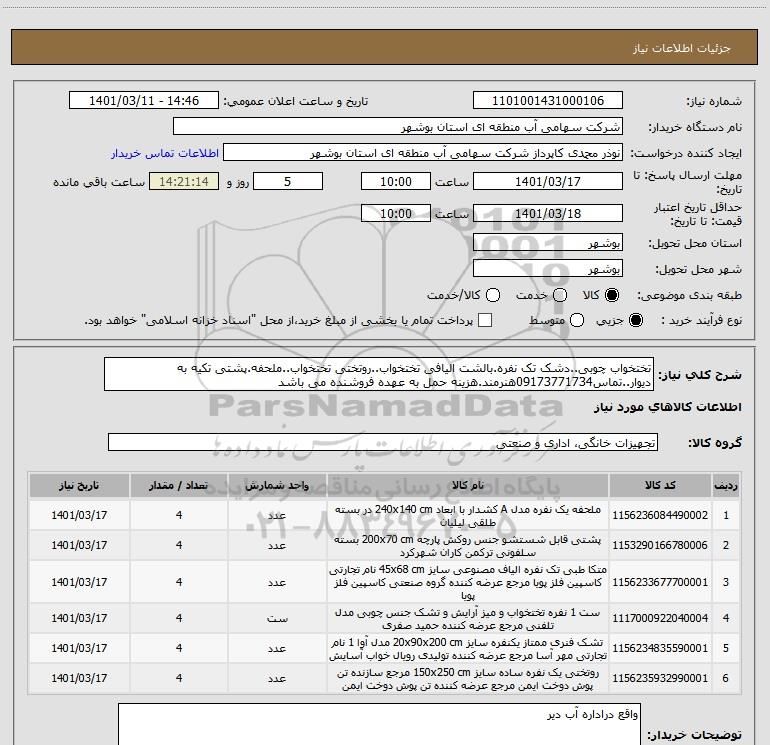The width and height of the screenshot is (770, 745).
Task: Select the خدمت radio button
Action: [x=560, y=295]
